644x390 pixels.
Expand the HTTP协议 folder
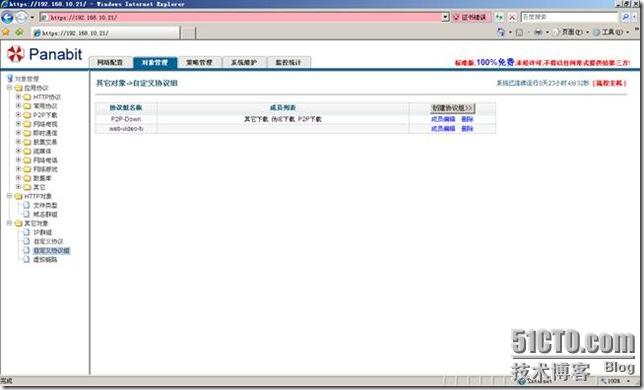(18, 97)
